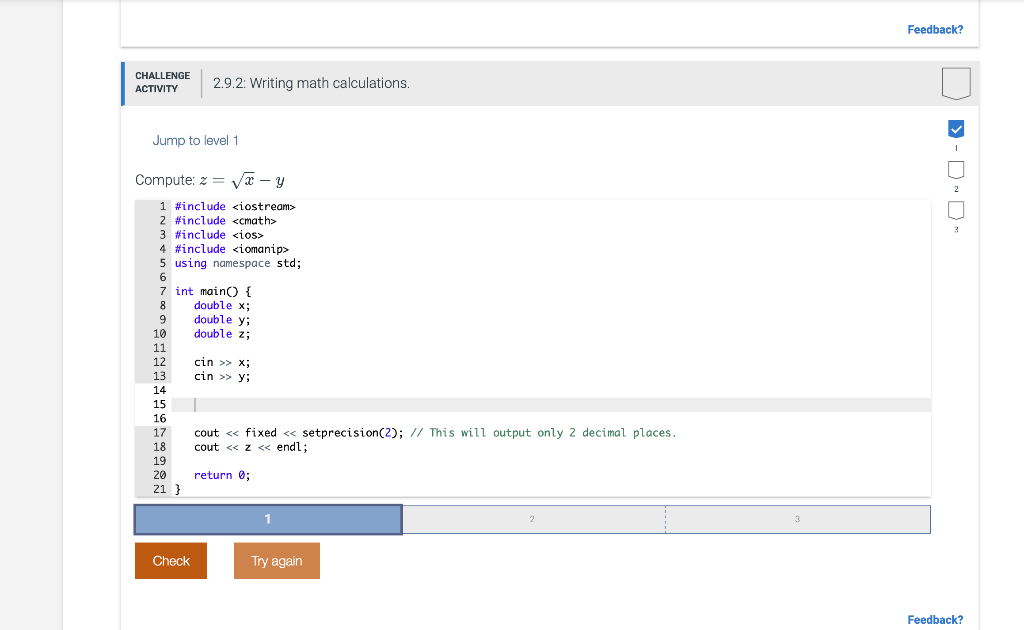The width and height of the screenshot is (1024, 630).
Task: Click the '#include <iomanip>' line
Action: (x=232, y=249)
